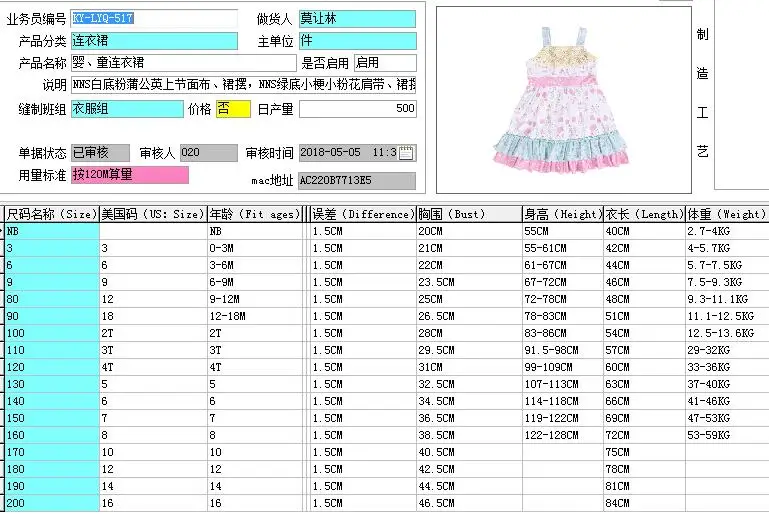Click fit age cell 9-12M
Screen dimensions: 769x514
point(255,299)
